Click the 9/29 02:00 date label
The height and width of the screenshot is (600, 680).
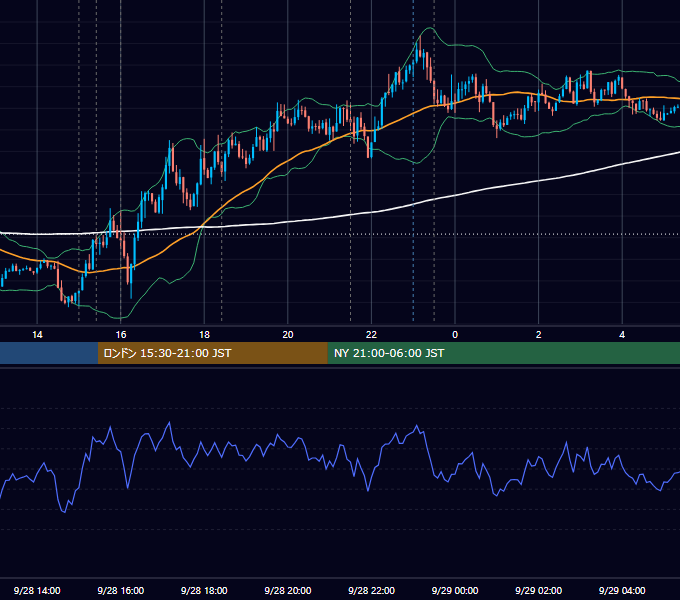pos(539,590)
